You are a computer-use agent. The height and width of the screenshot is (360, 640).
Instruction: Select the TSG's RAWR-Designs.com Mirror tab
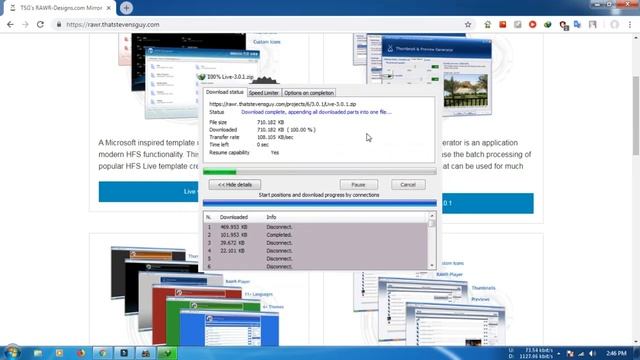tap(60, 8)
